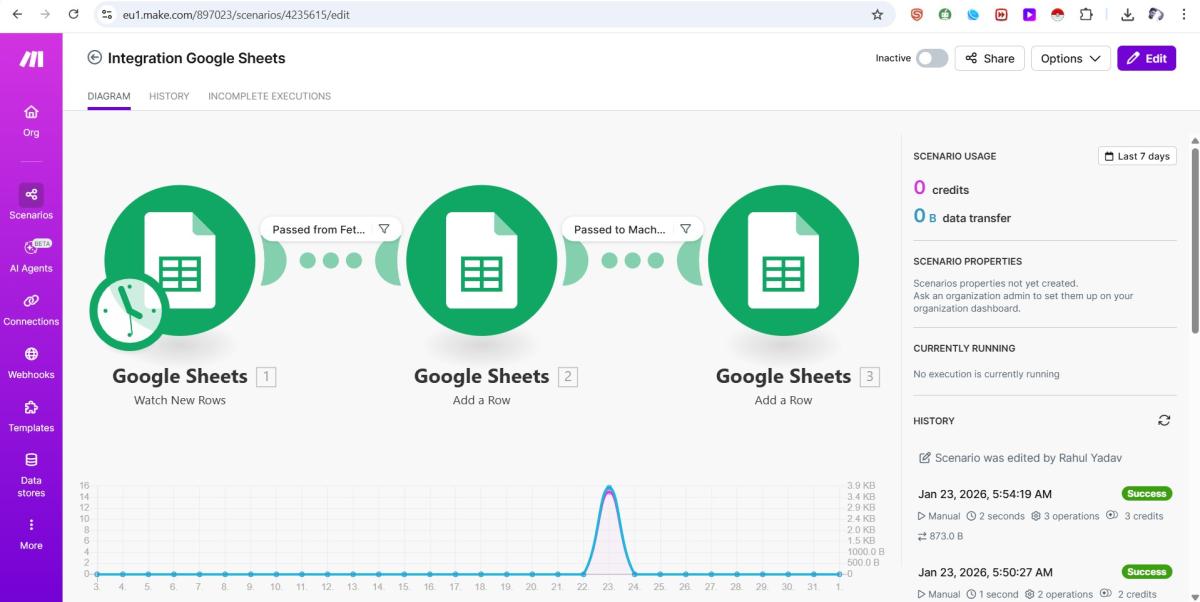
Task: Open Templates from the sidebar
Action: (31, 415)
